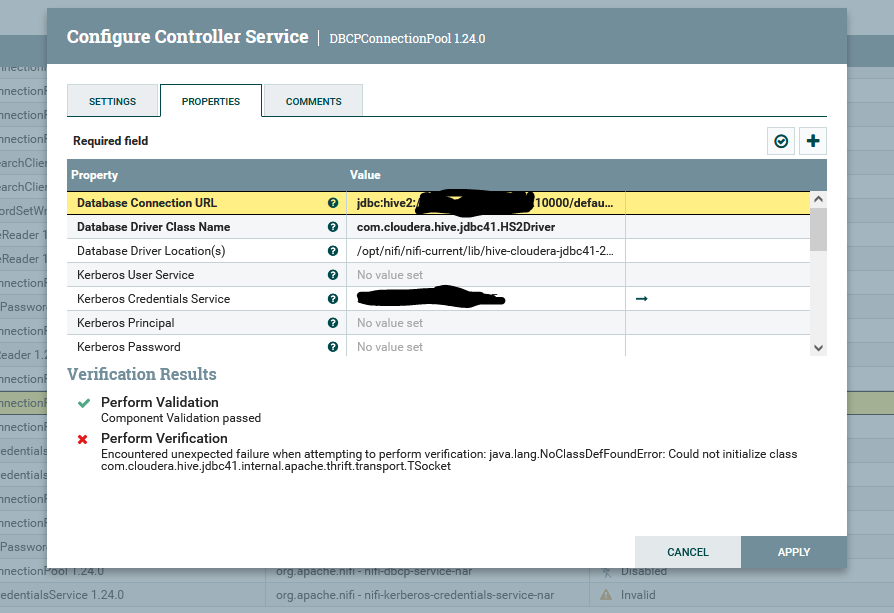Select the Database Driver Class Name property
Viewport: 894px width, 613px height.
point(153,227)
